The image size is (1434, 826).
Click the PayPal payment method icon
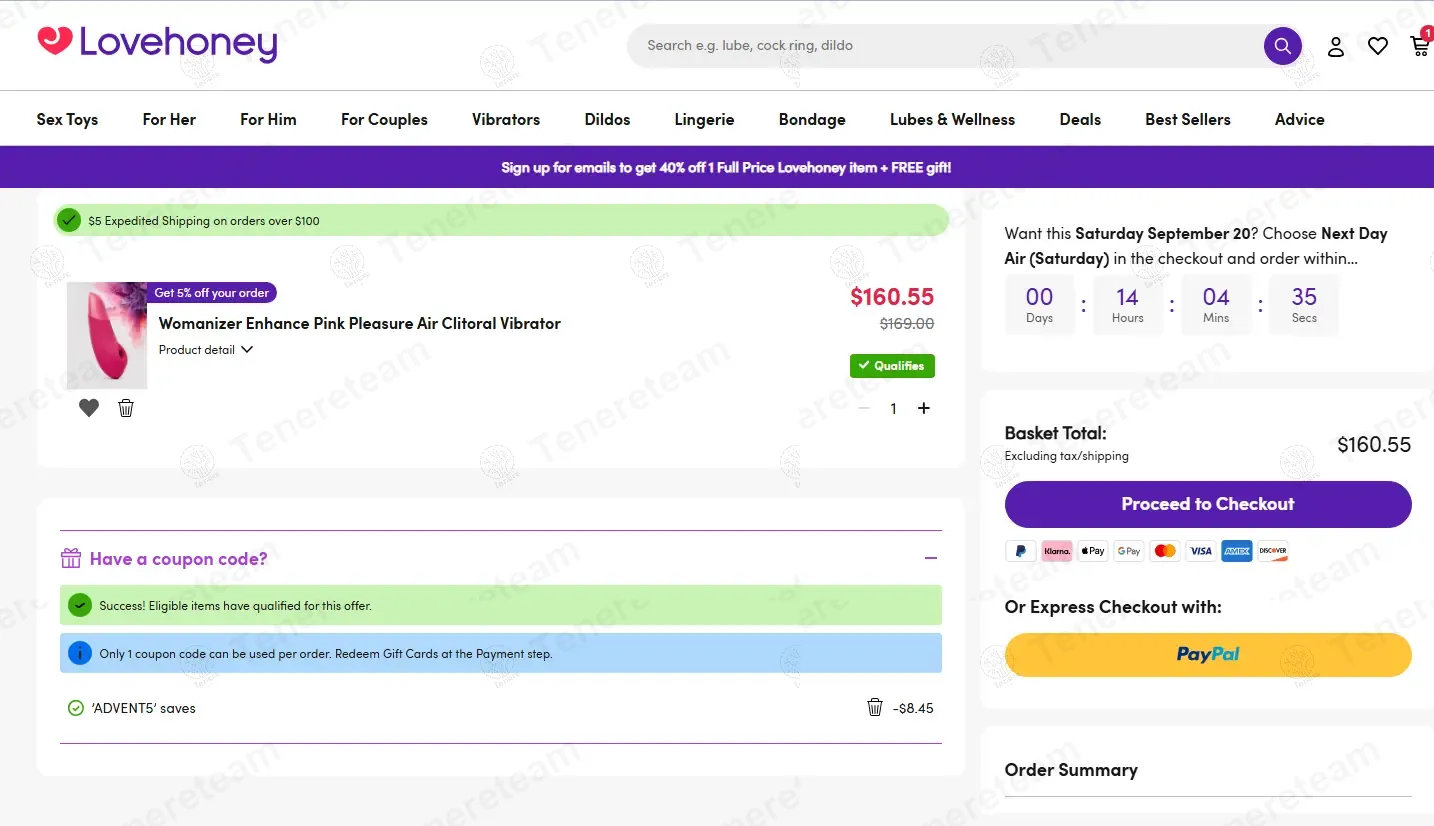click(1020, 551)
